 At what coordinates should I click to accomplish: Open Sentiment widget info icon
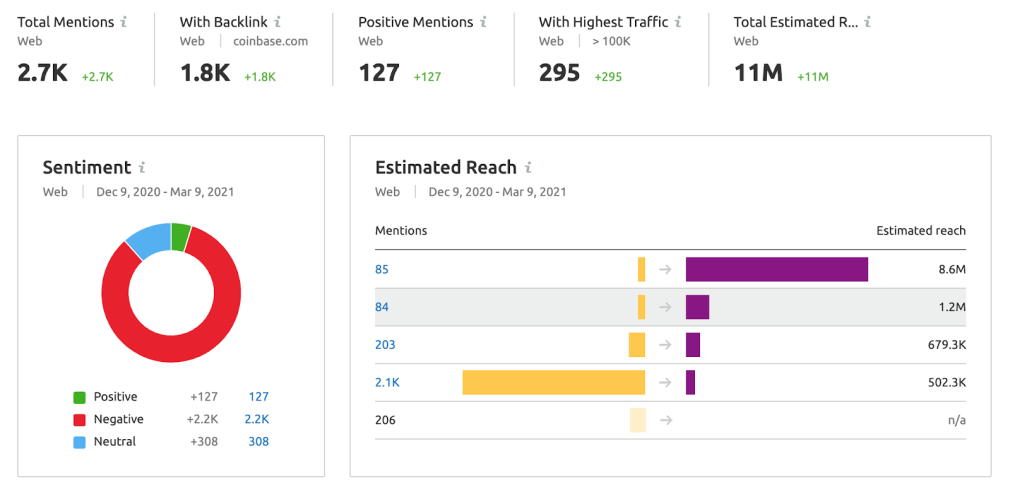click(x=142, y=168)
